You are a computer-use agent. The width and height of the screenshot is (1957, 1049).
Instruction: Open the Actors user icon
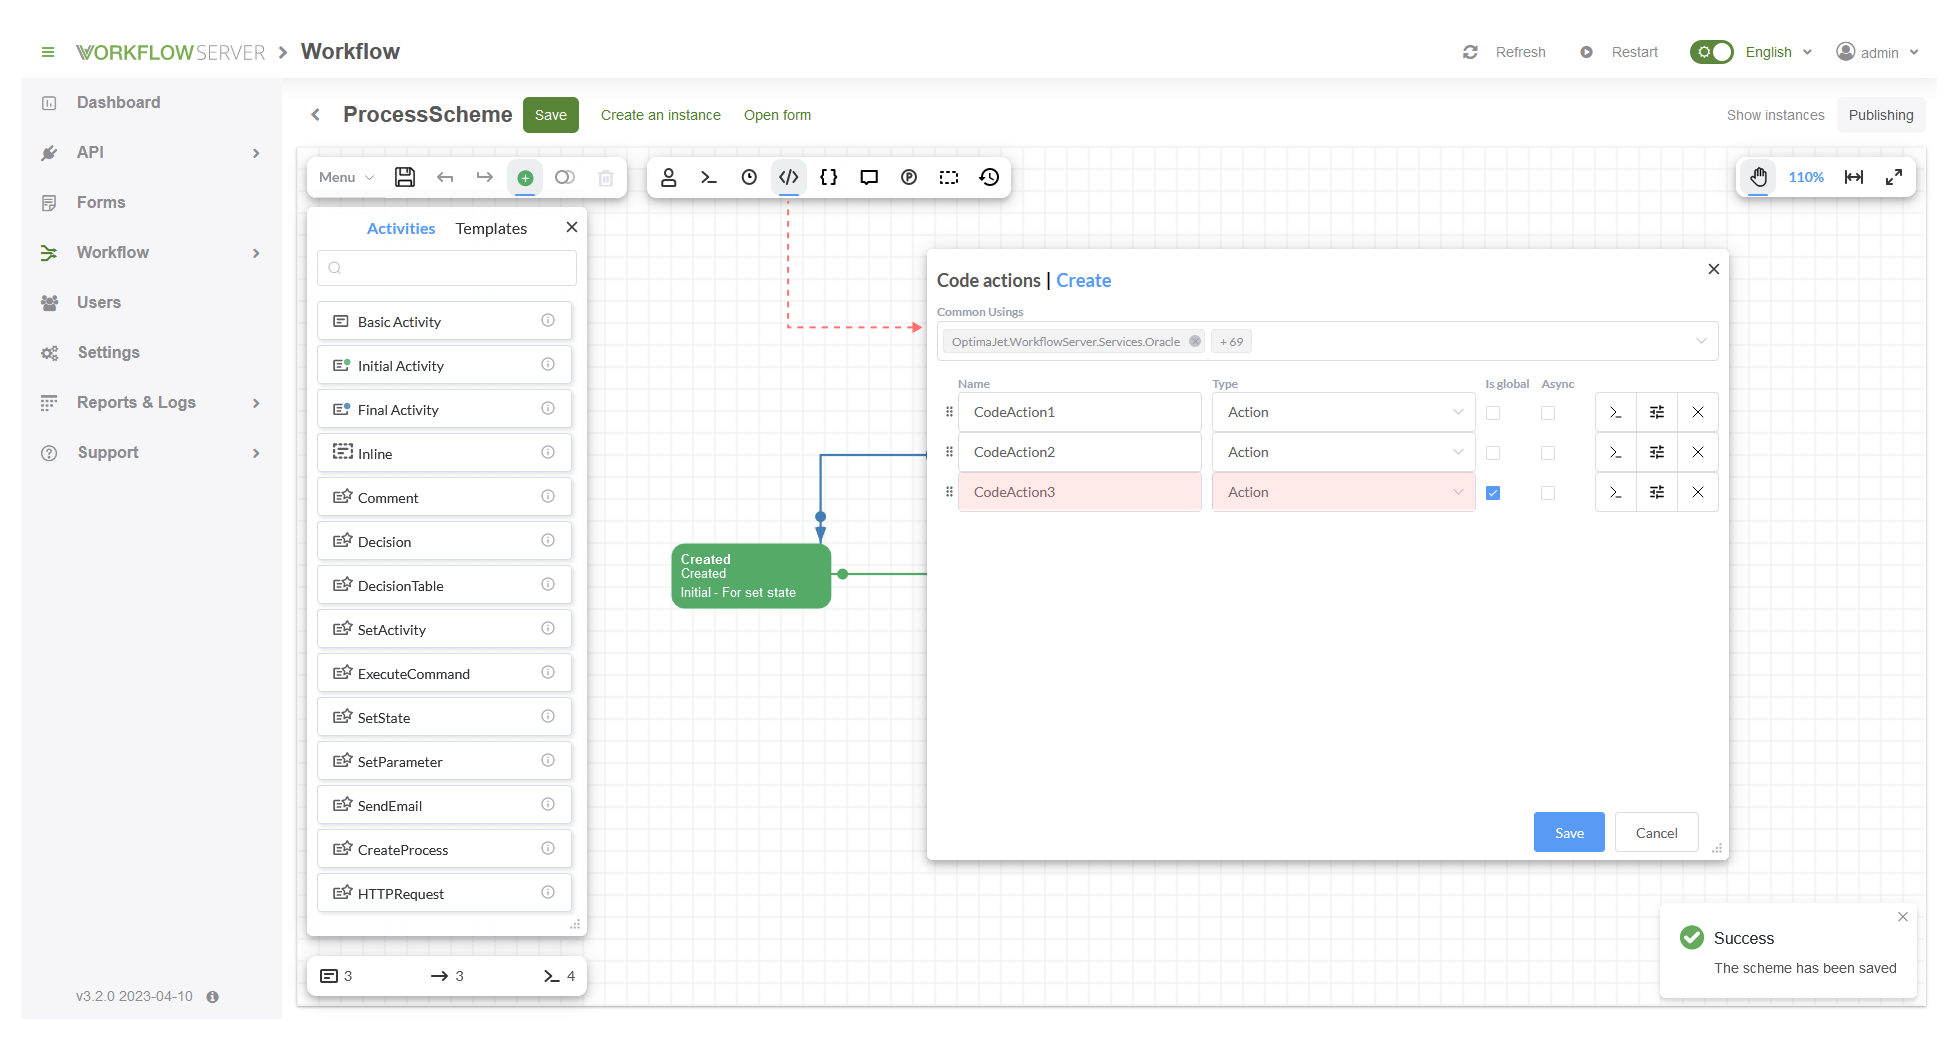(669, 177)
